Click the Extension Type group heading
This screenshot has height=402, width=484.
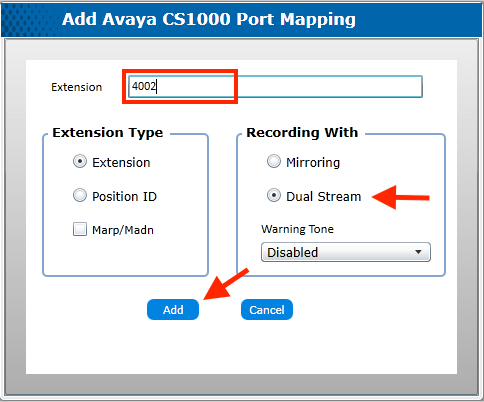pyautogui.click(x=108, y=133)
